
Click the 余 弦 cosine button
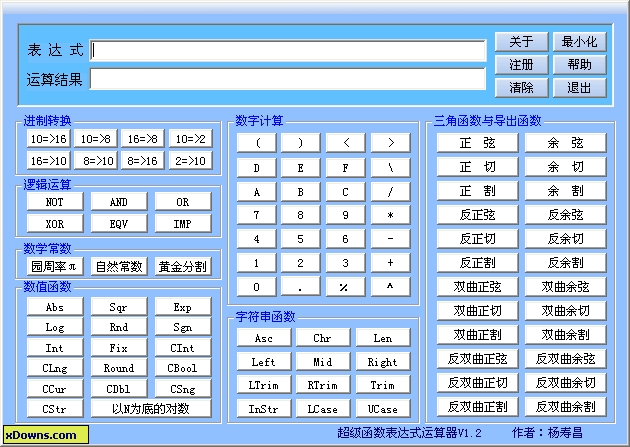[x=565, y=143]
